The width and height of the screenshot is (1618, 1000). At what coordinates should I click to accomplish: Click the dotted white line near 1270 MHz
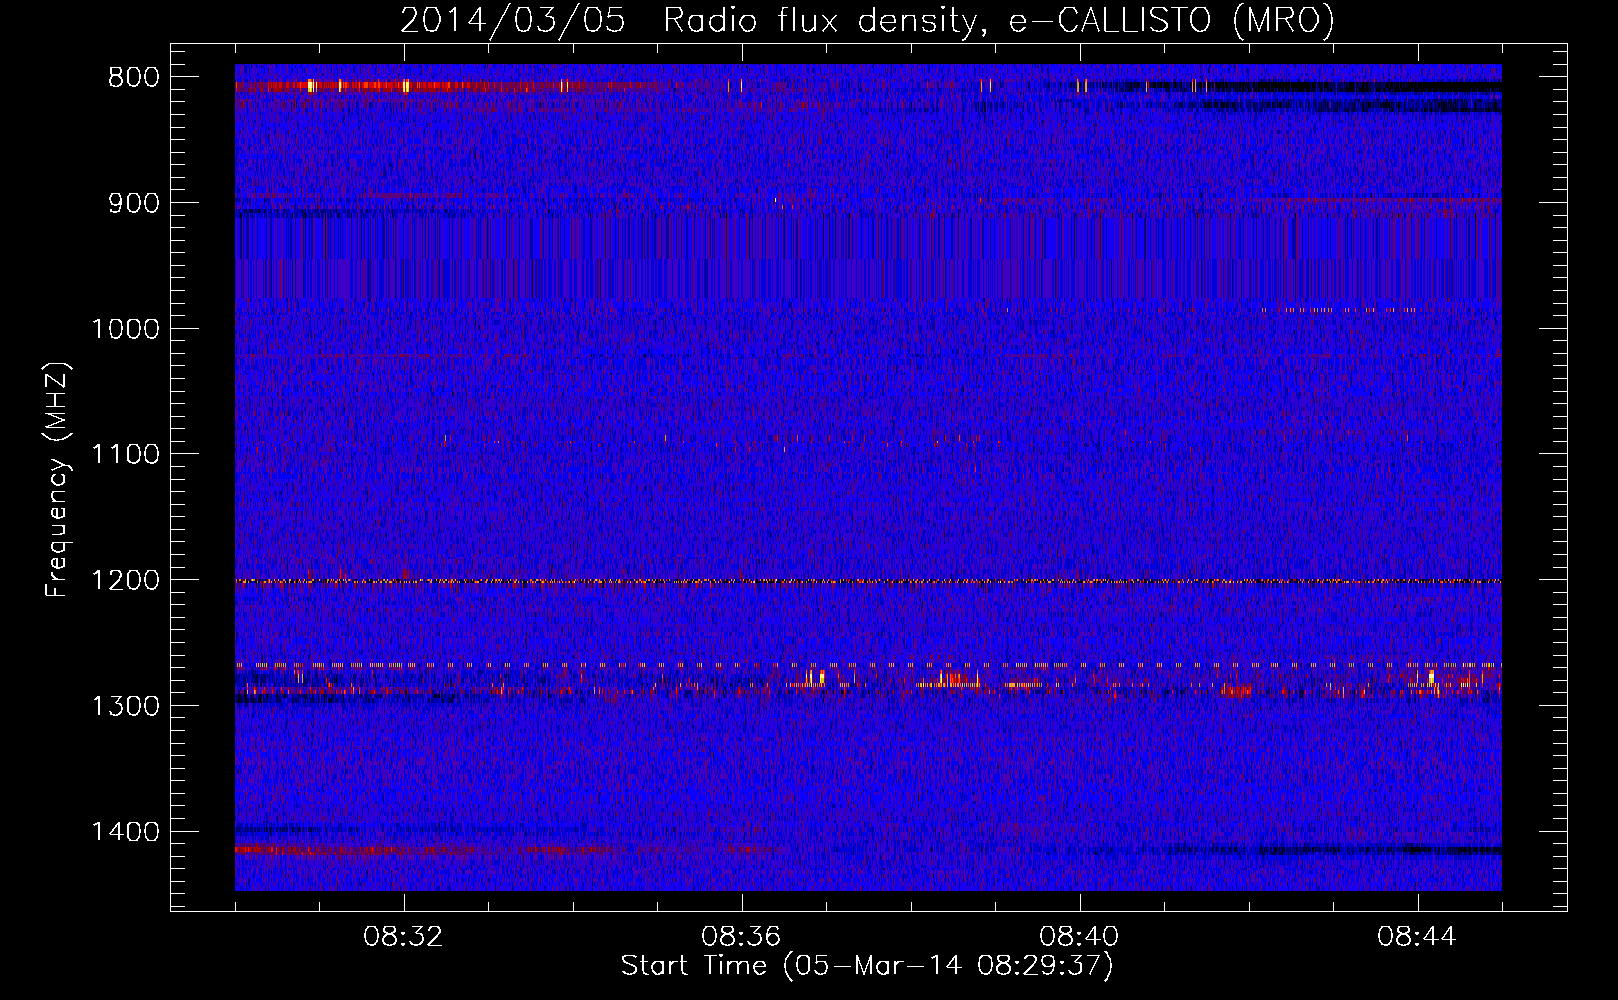click(x=868, y=664)
